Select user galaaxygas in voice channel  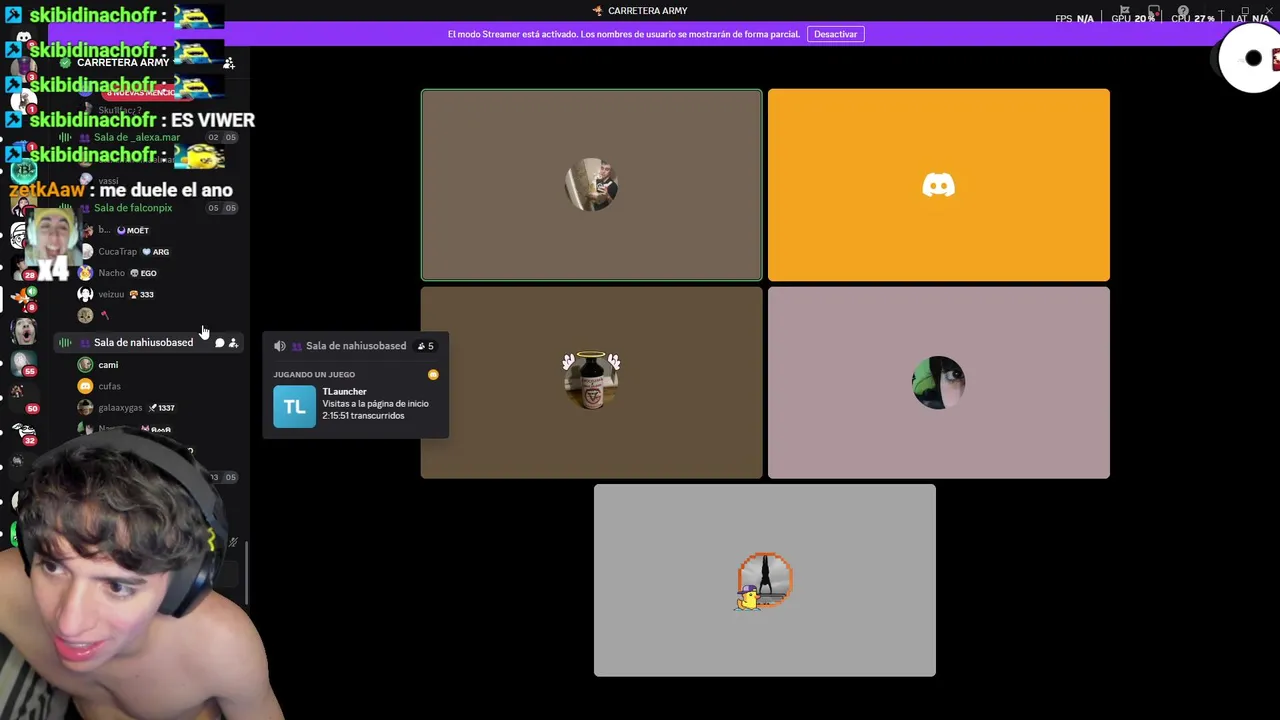120,408
